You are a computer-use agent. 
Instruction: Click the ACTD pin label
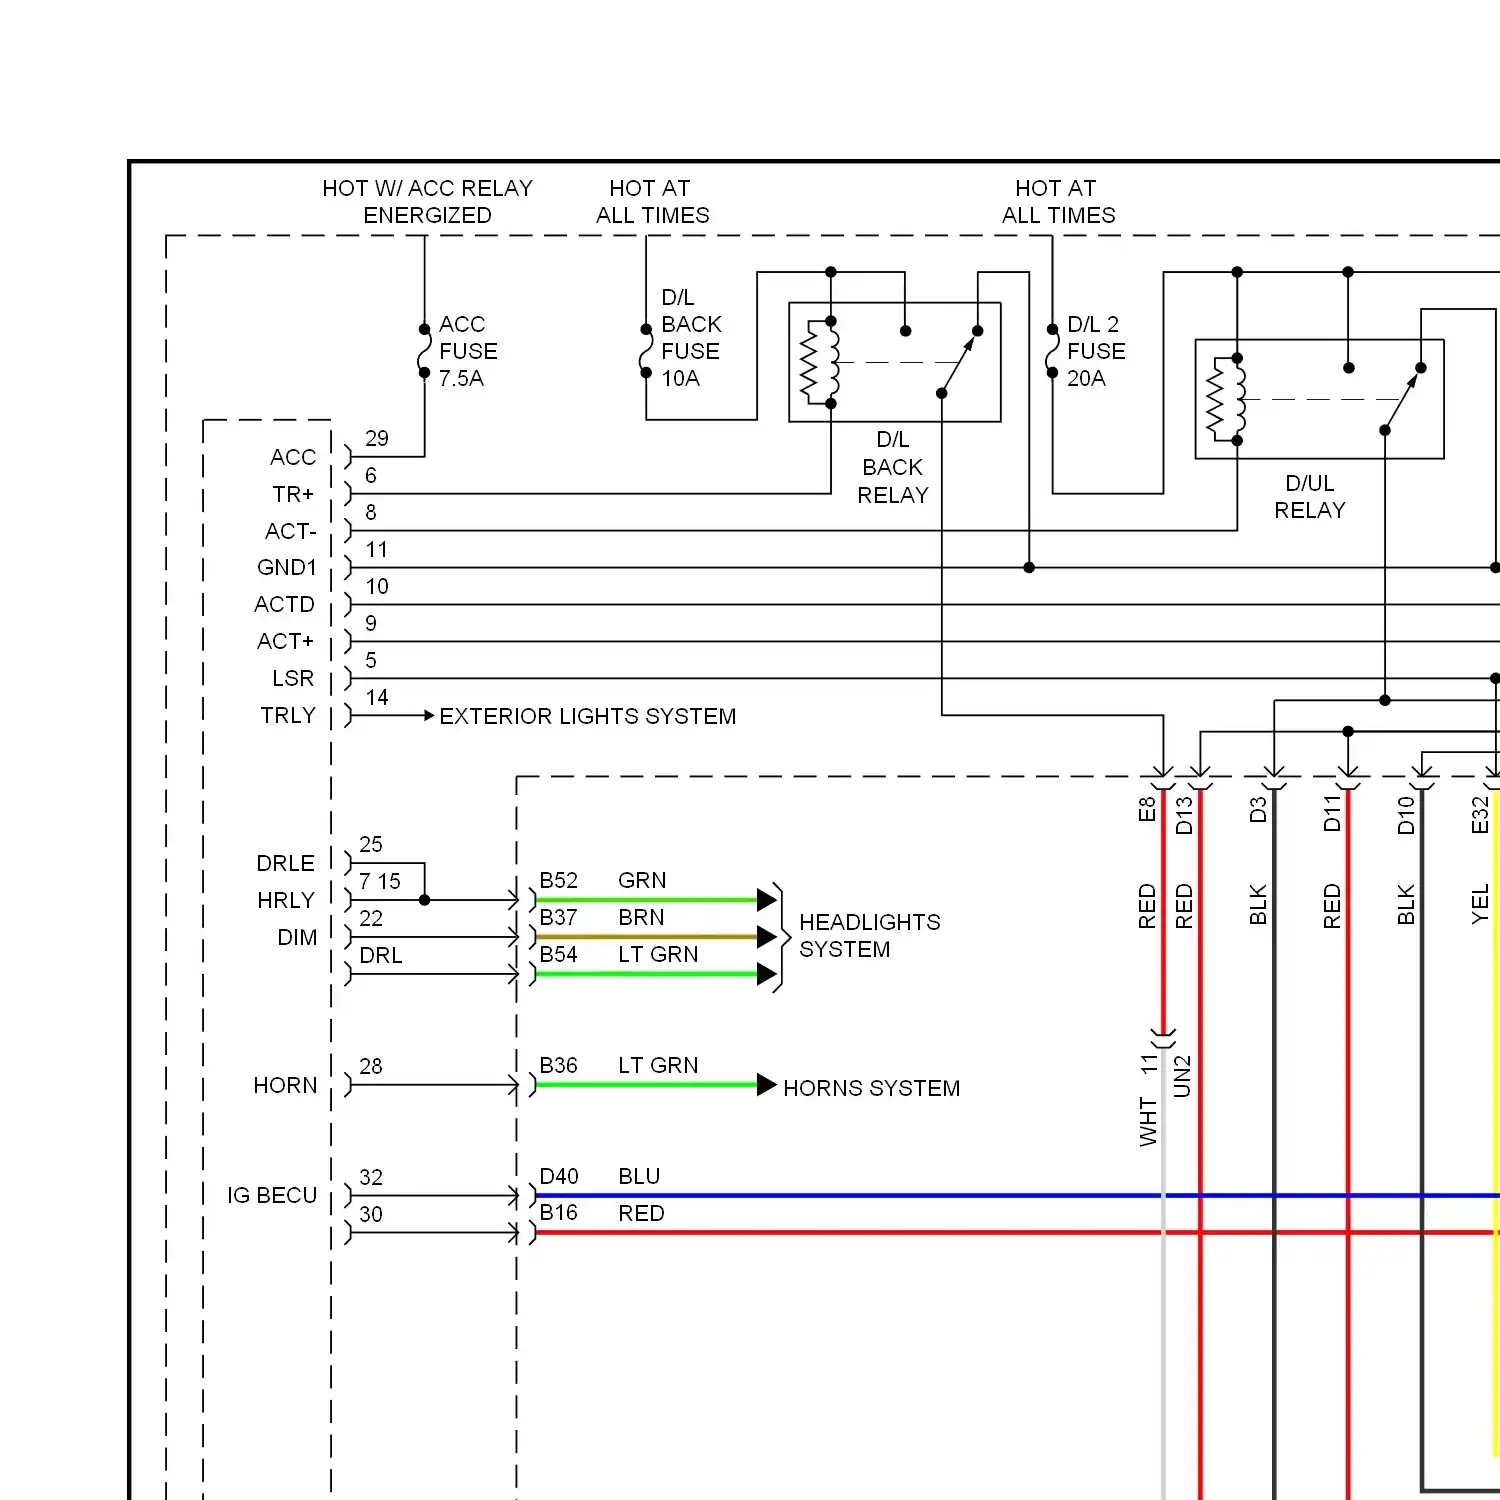point(285,605)
